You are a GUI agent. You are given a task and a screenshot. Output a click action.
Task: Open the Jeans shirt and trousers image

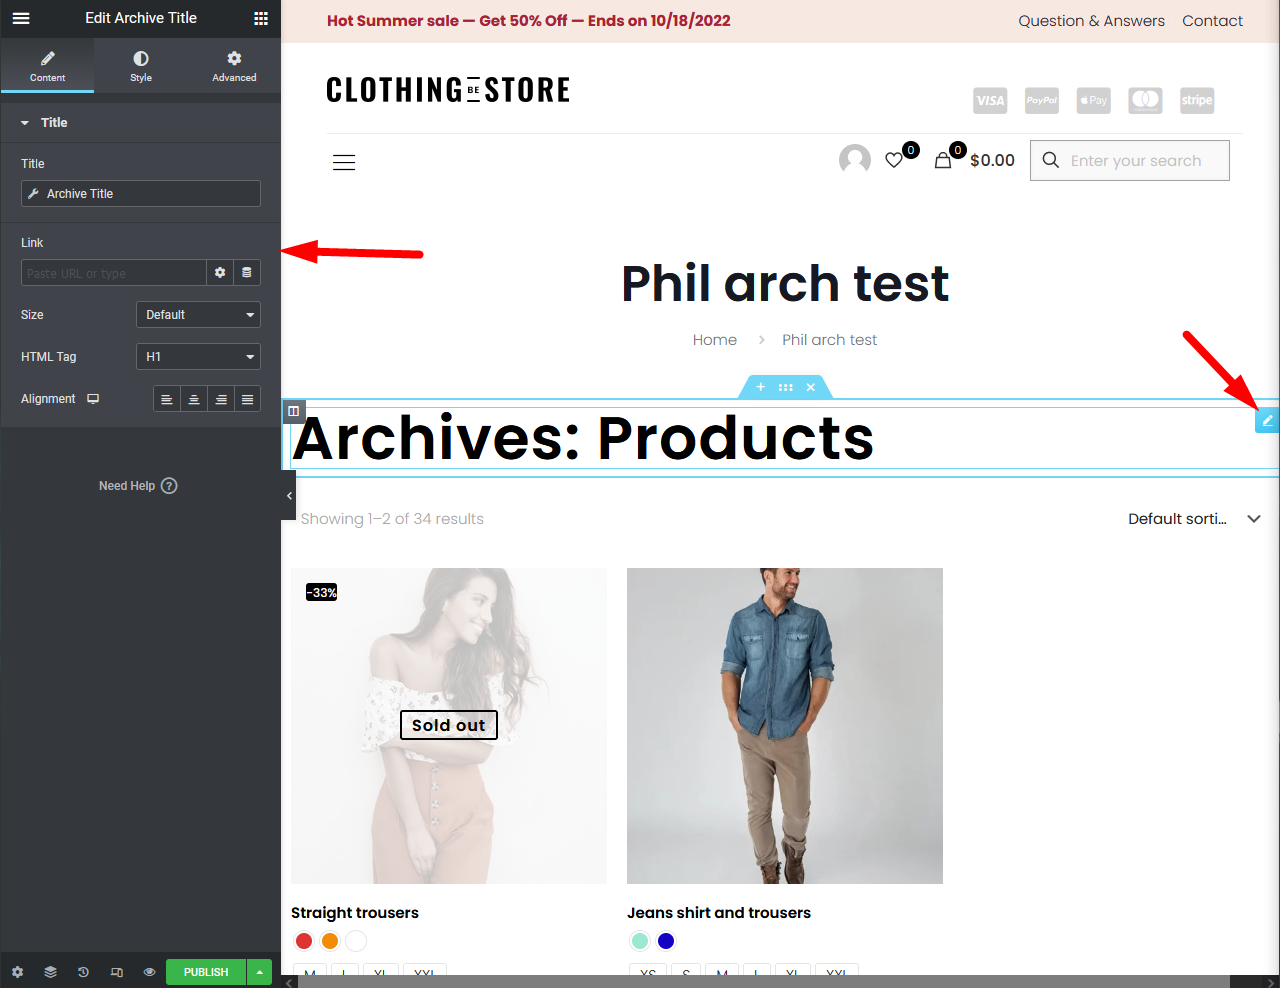[785, 726]
